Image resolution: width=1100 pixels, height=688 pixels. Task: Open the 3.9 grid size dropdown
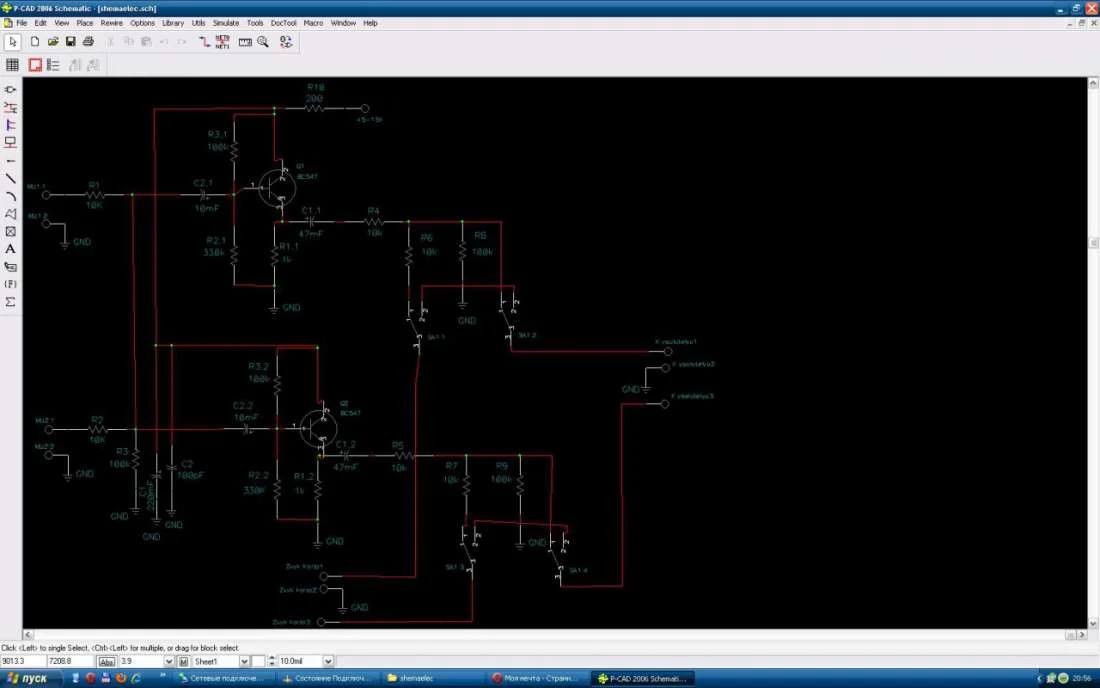pyautogui.click(x=169, y=662)
